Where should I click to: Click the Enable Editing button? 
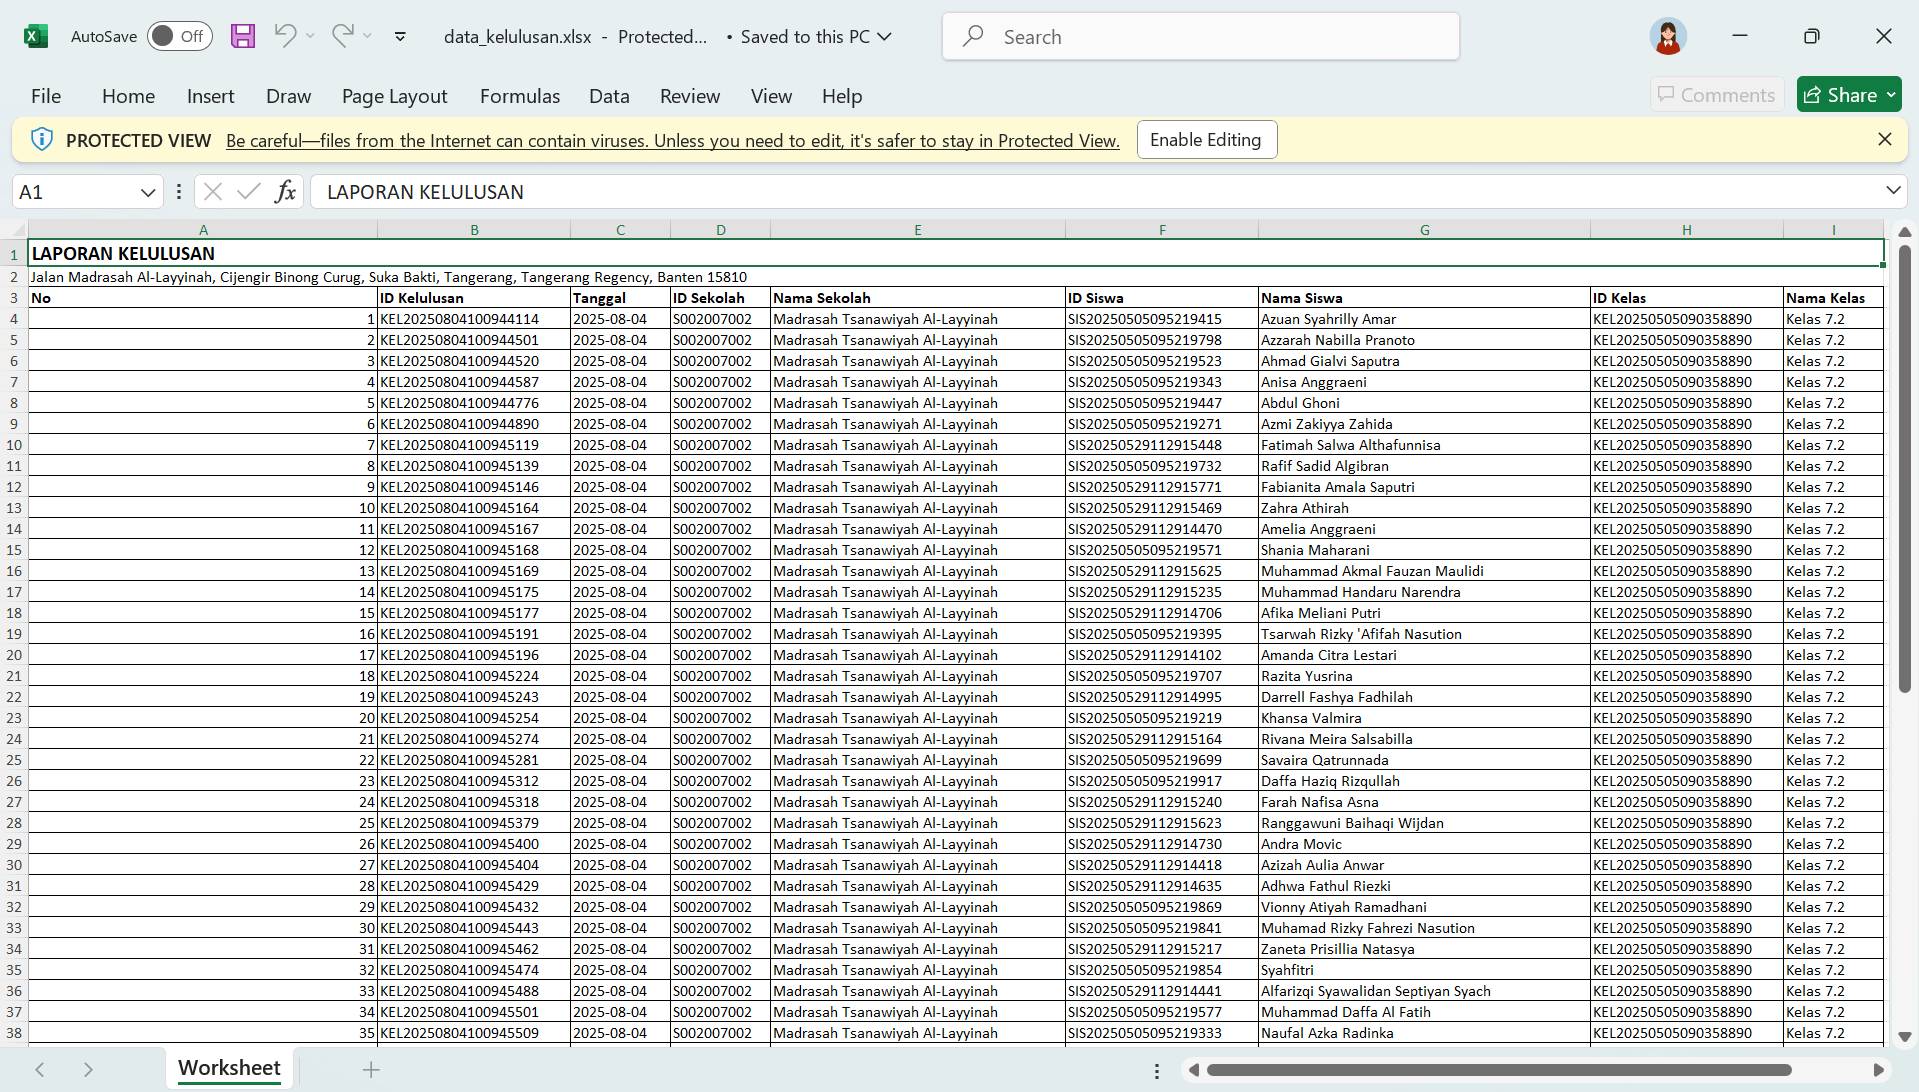pos(1206,139)
